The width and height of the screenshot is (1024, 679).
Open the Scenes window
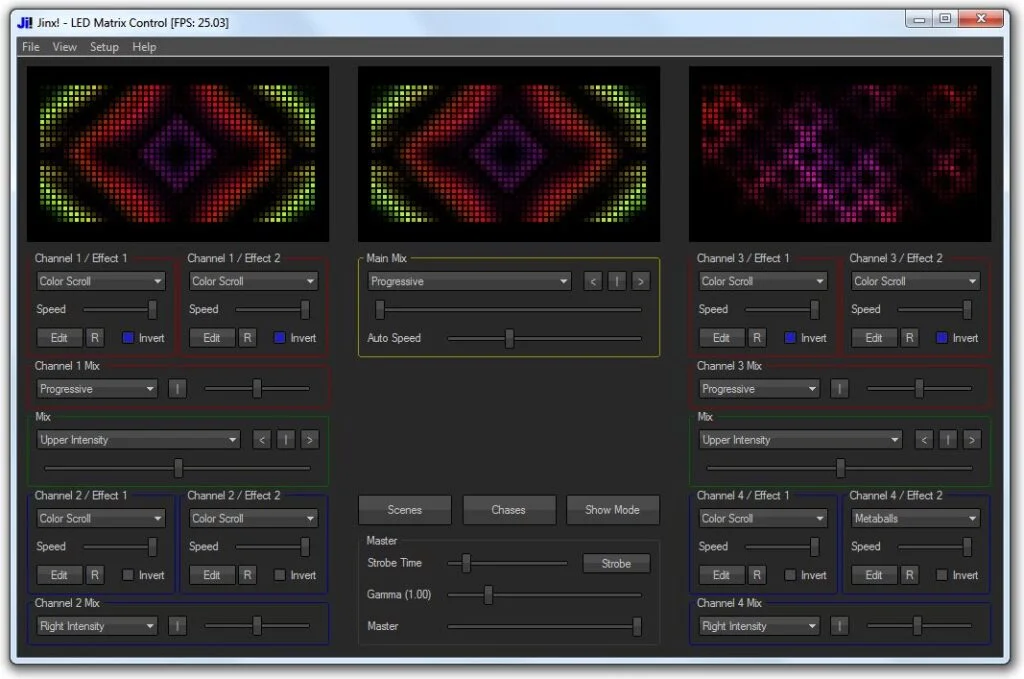(x=405, y=510)
